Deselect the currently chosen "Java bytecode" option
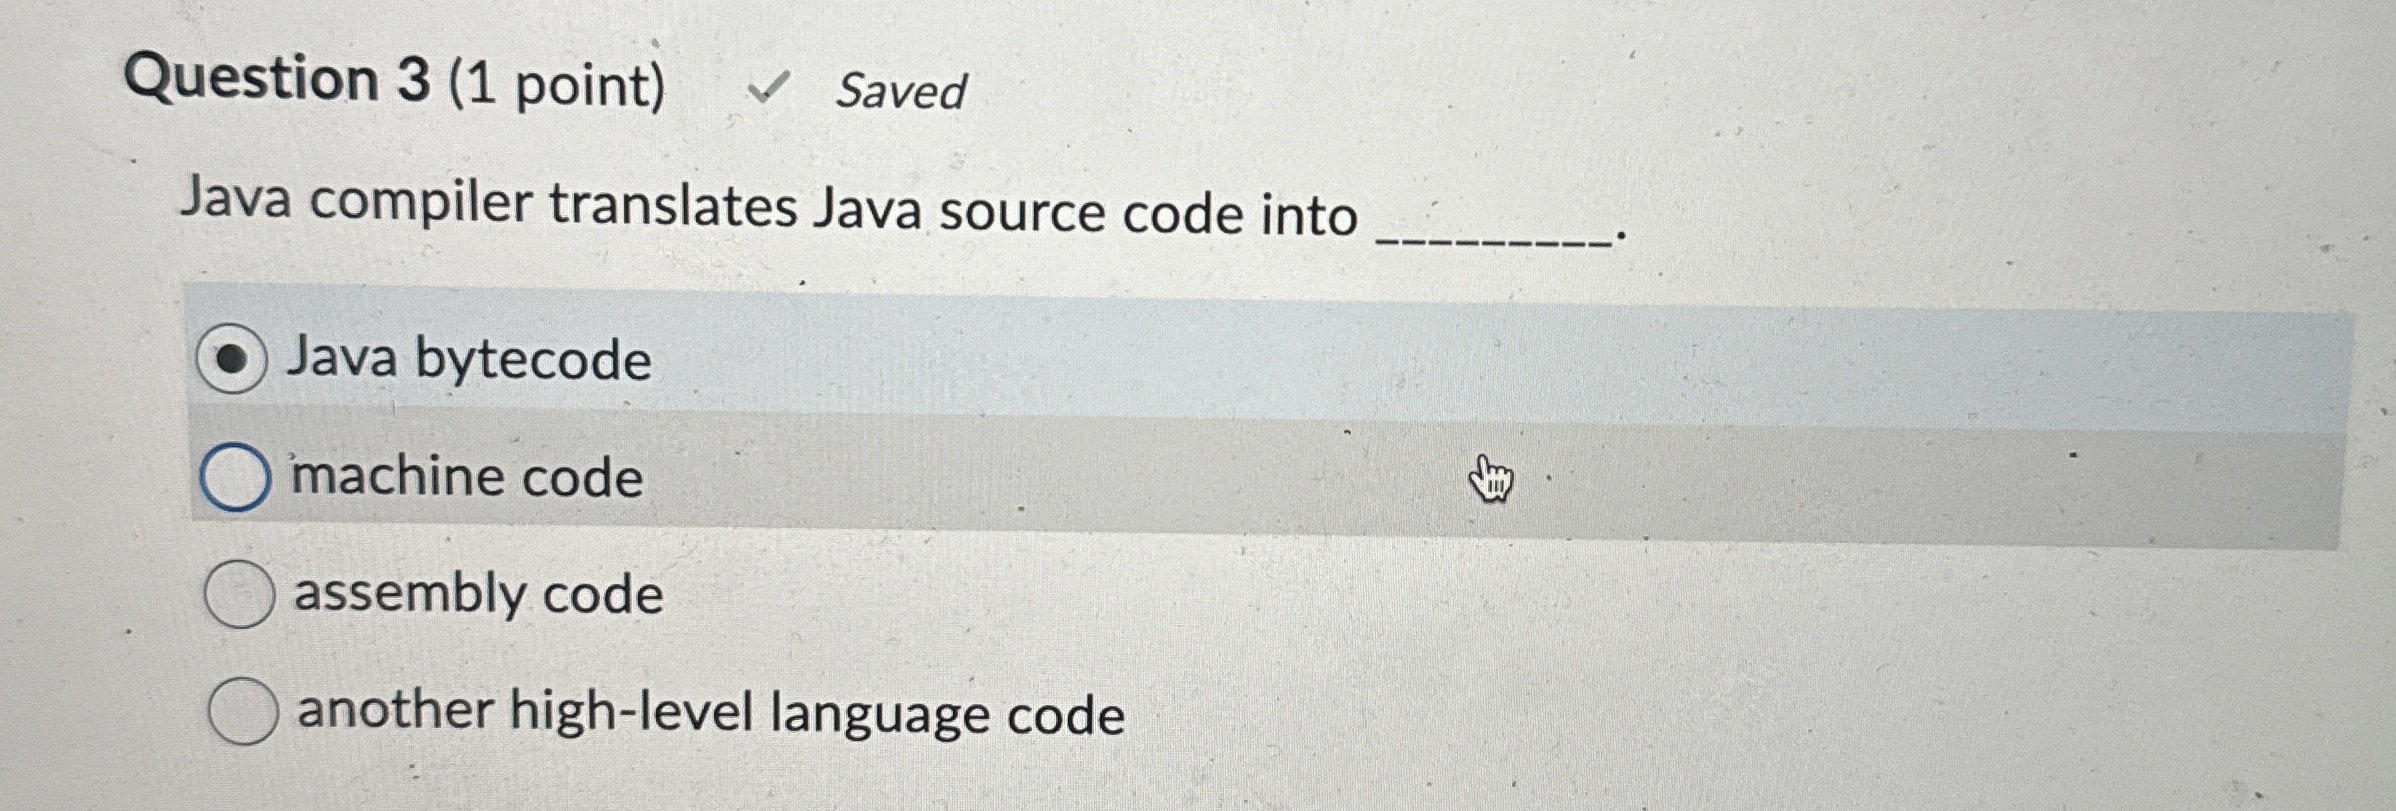 (235, 356)
